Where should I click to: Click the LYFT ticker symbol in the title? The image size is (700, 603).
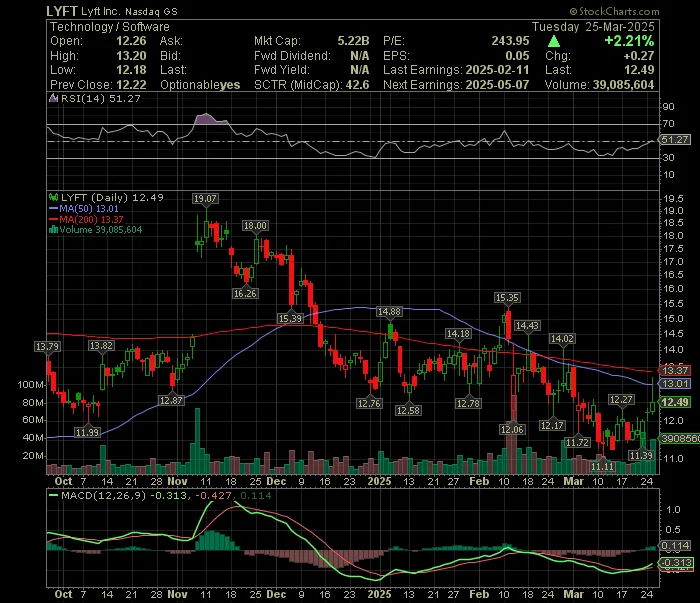62,11
